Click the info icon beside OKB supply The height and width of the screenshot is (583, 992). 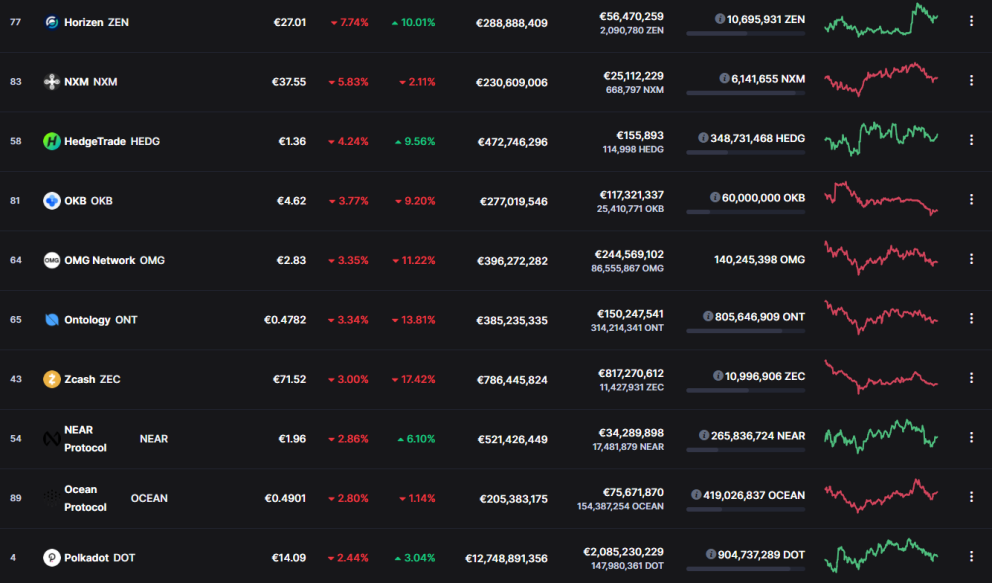pyautogui.click(x=715, y=197)
